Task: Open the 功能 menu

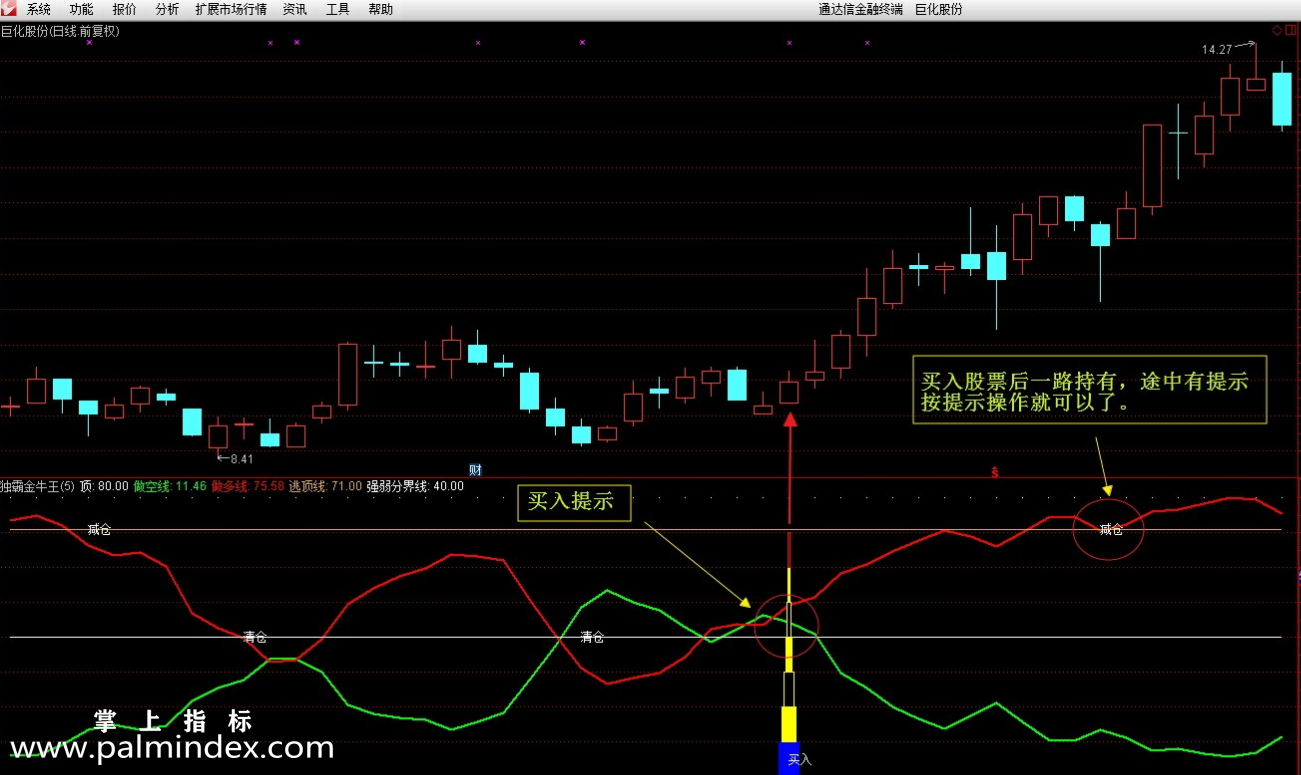Action: click(x=82, y=10)
